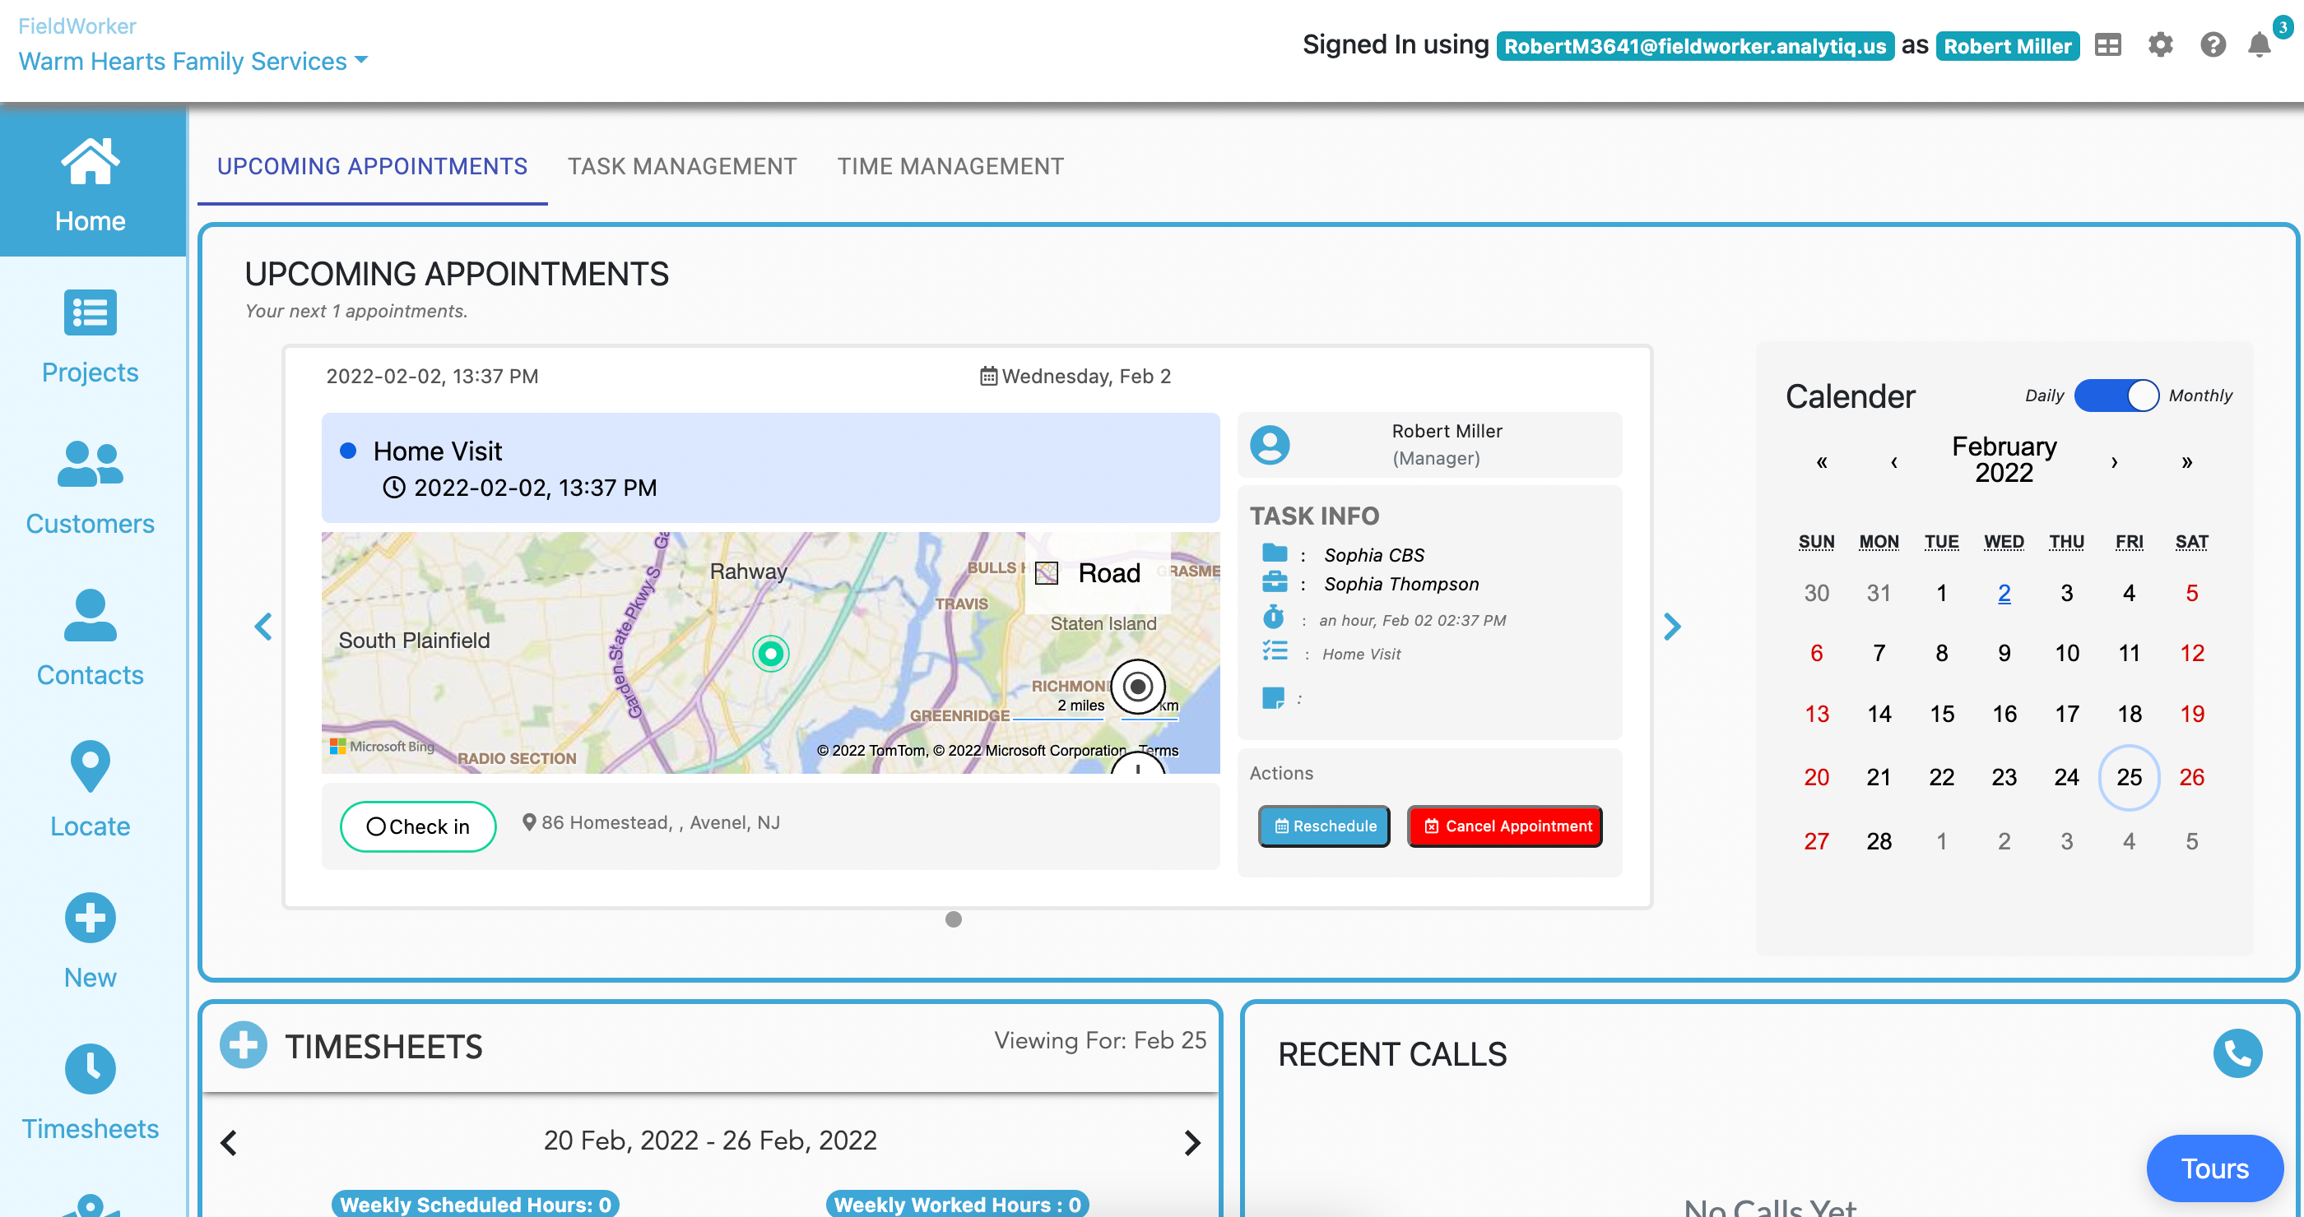Image resolution: width=2304 pixels, height=1217 pixels.
Task: Jump to next year in calendar
Action: (2187, 462)
